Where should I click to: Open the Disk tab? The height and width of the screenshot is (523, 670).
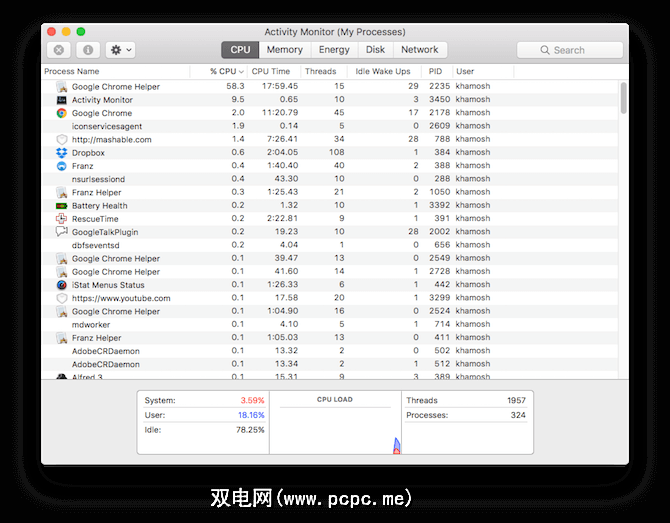tap(376, 50)
